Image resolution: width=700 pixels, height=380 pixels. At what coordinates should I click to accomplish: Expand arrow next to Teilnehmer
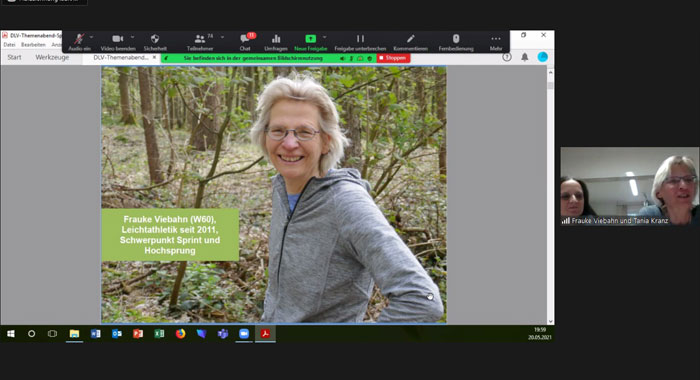click(222, 37)
